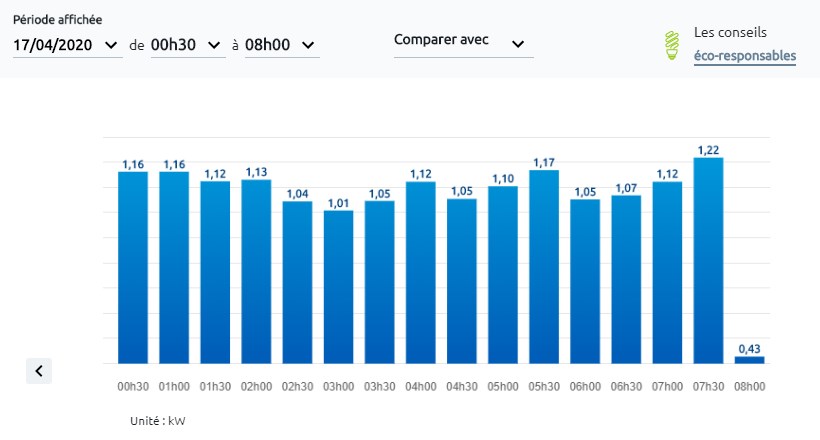This screenshot has height=440, width=820.
Task: Click the Période affichée label
Action: click(58, 20)
